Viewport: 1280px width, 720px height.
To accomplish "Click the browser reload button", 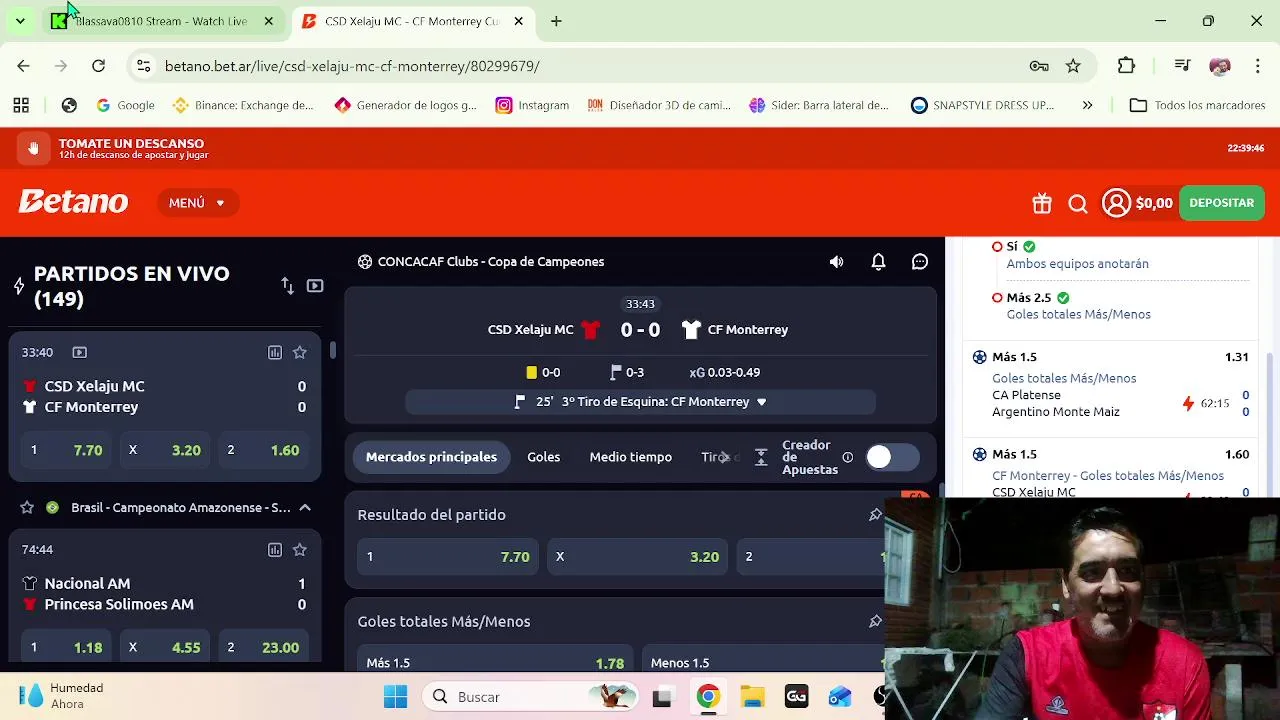I will [98, 66].
